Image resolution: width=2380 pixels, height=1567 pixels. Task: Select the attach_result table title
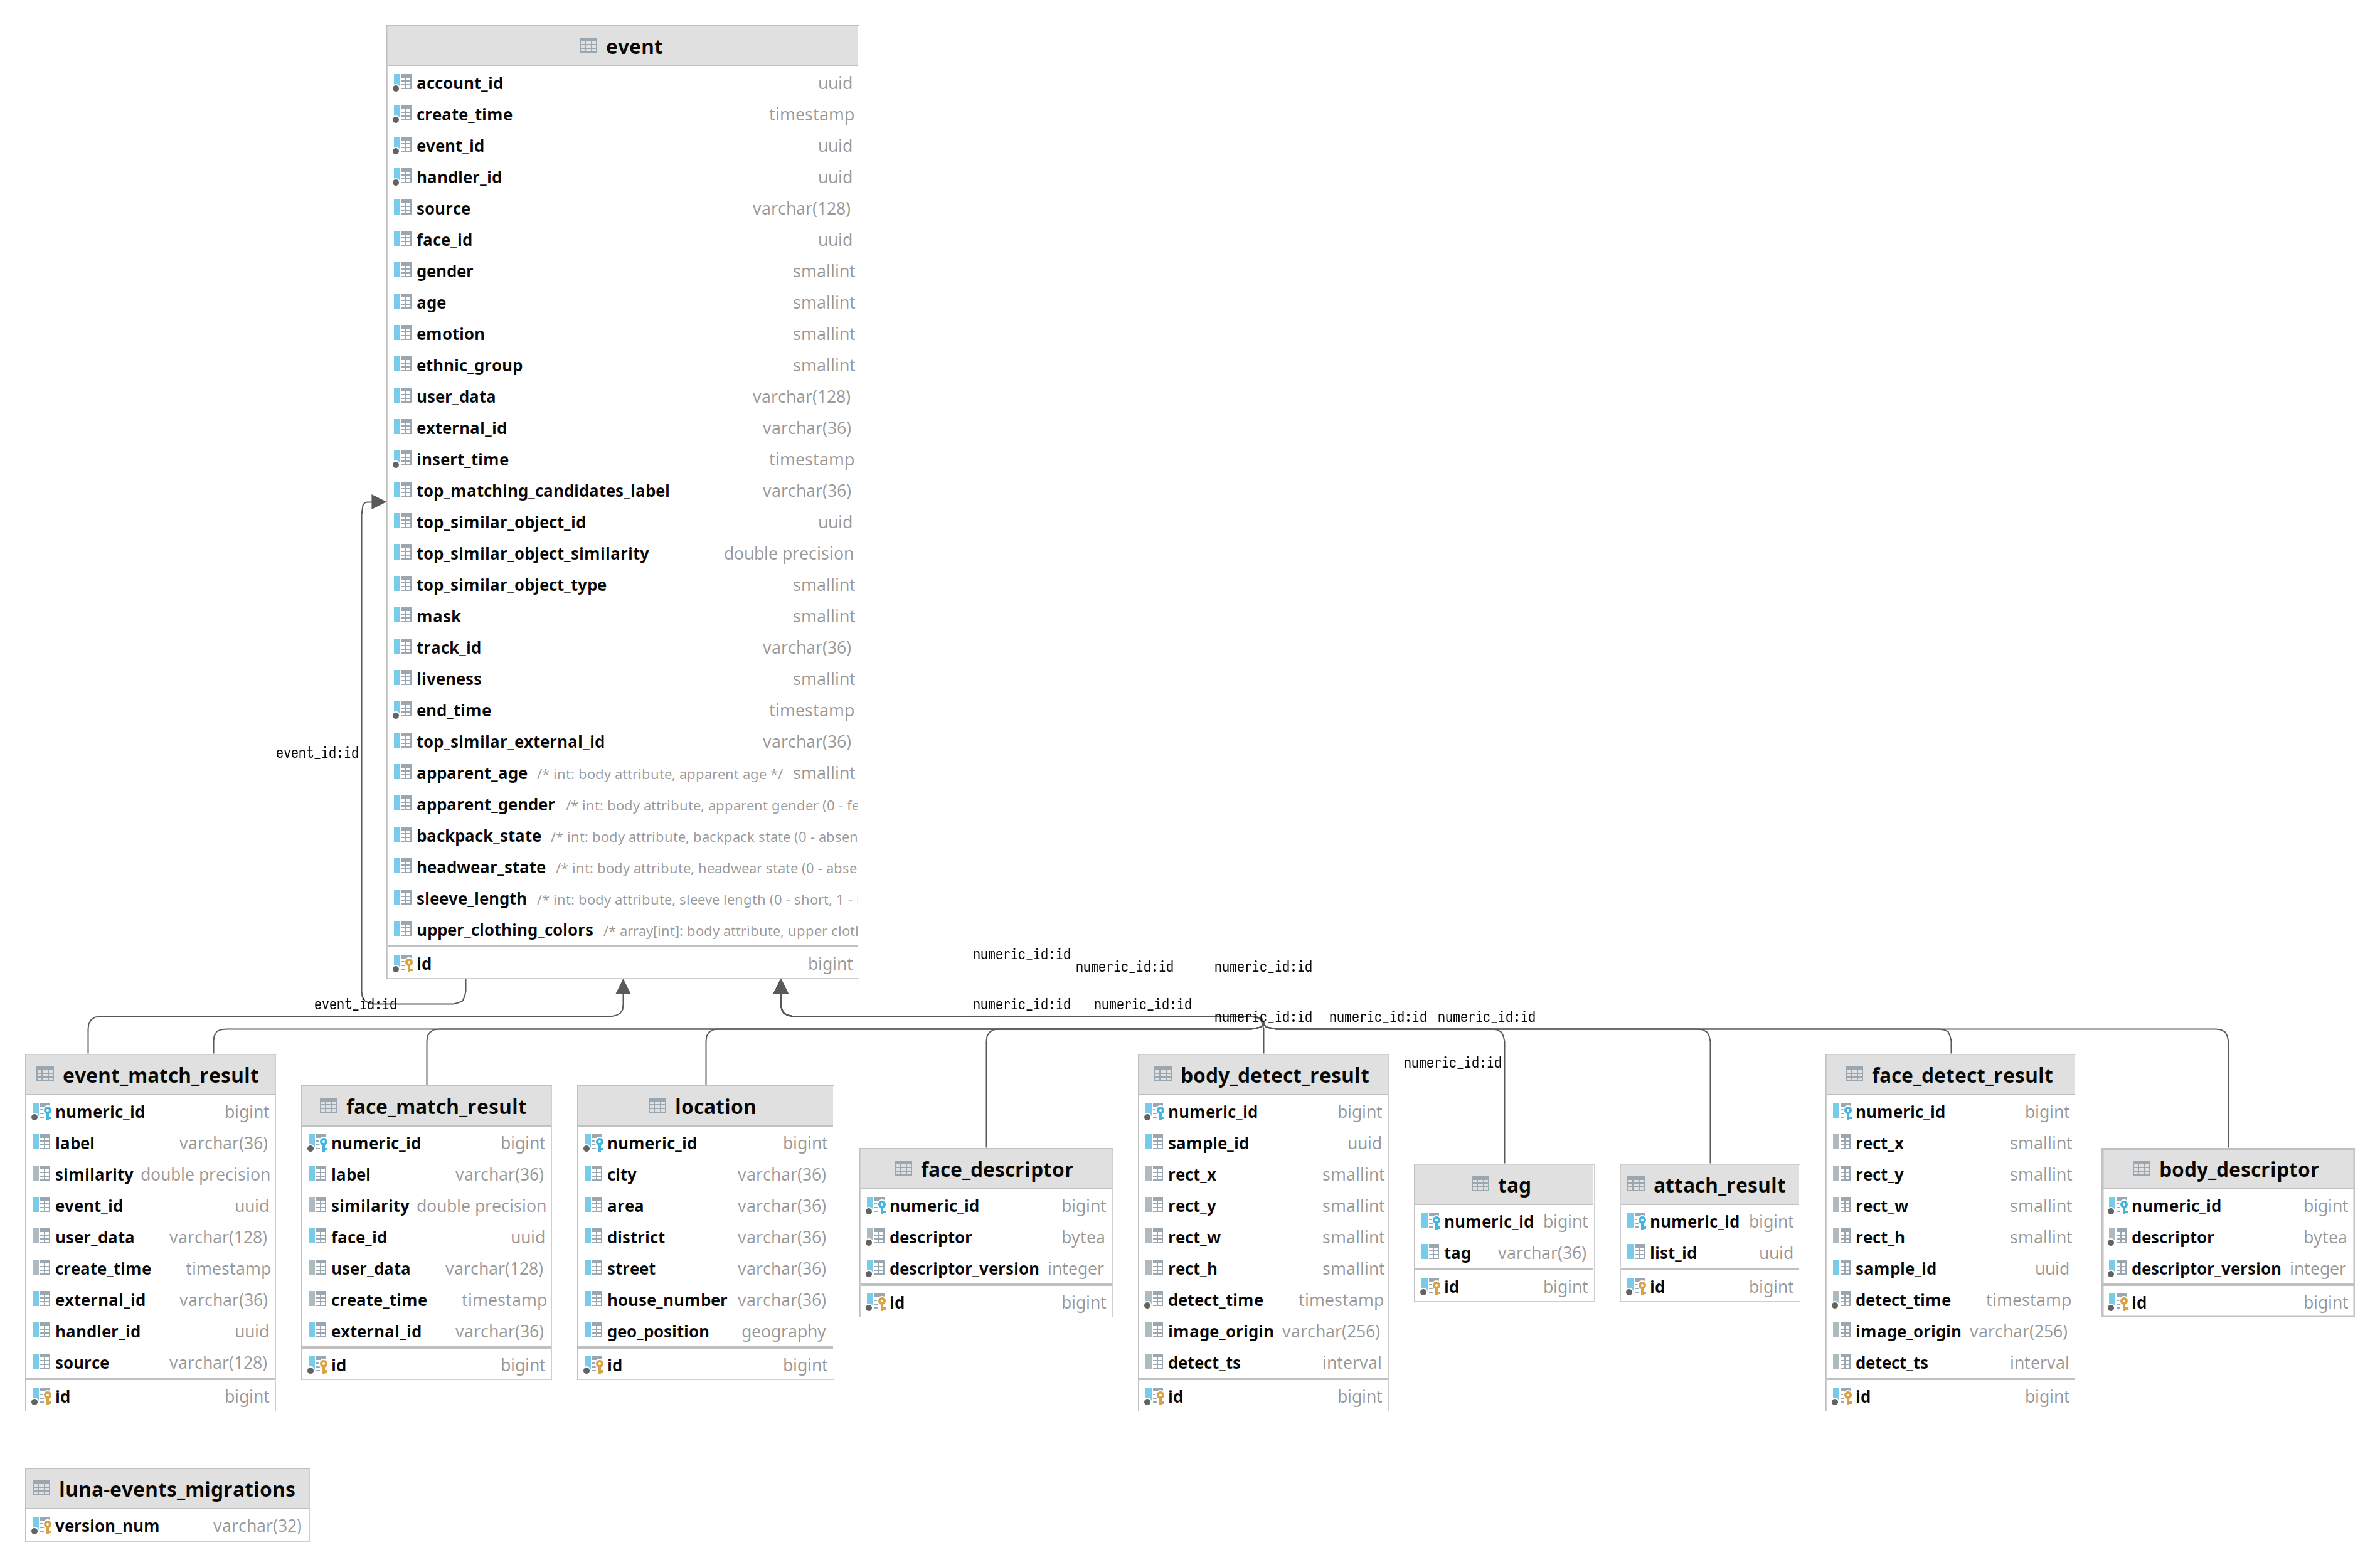click(x=1718, y=1186)
